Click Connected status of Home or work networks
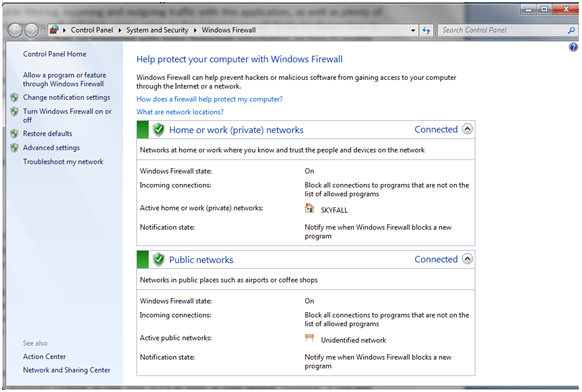 (436, 130)
